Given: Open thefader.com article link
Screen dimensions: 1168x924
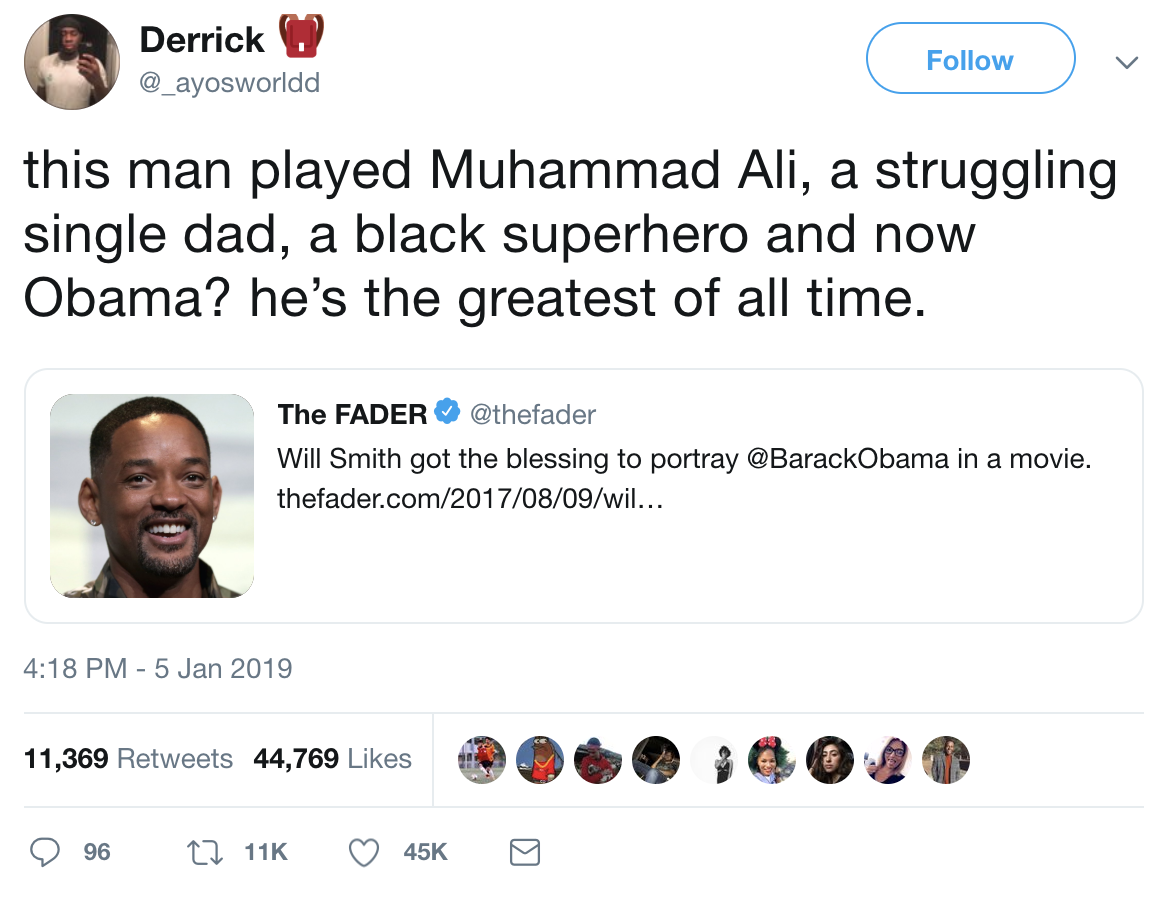Looking at the screenshot, I should pos(470,499).
